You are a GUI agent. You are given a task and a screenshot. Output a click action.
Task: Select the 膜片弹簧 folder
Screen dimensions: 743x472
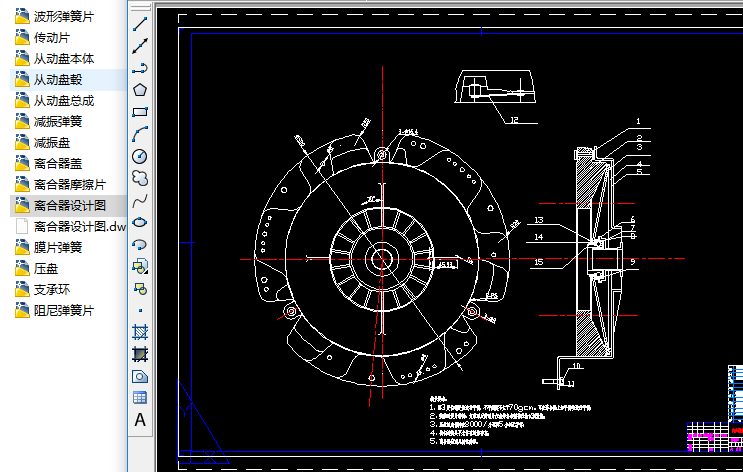[x=49, y=247]
